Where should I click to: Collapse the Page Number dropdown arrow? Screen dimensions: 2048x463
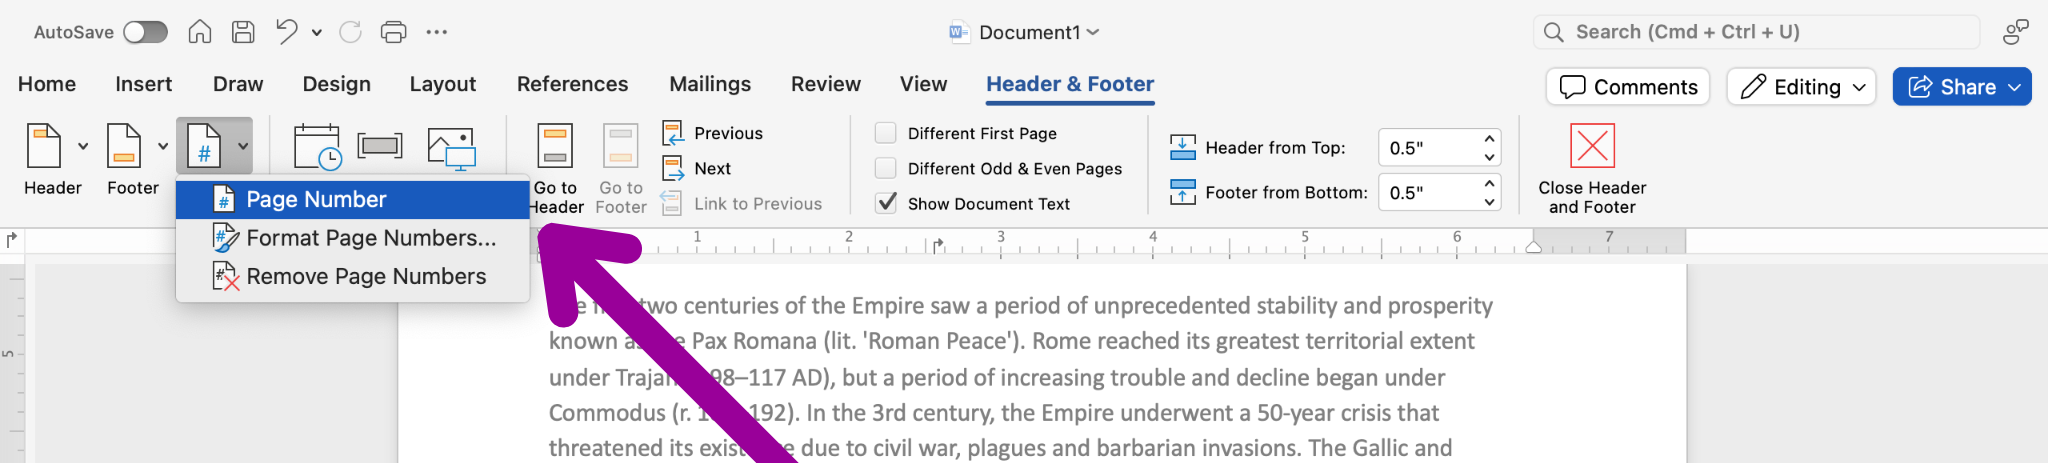[x=243, y=146]
